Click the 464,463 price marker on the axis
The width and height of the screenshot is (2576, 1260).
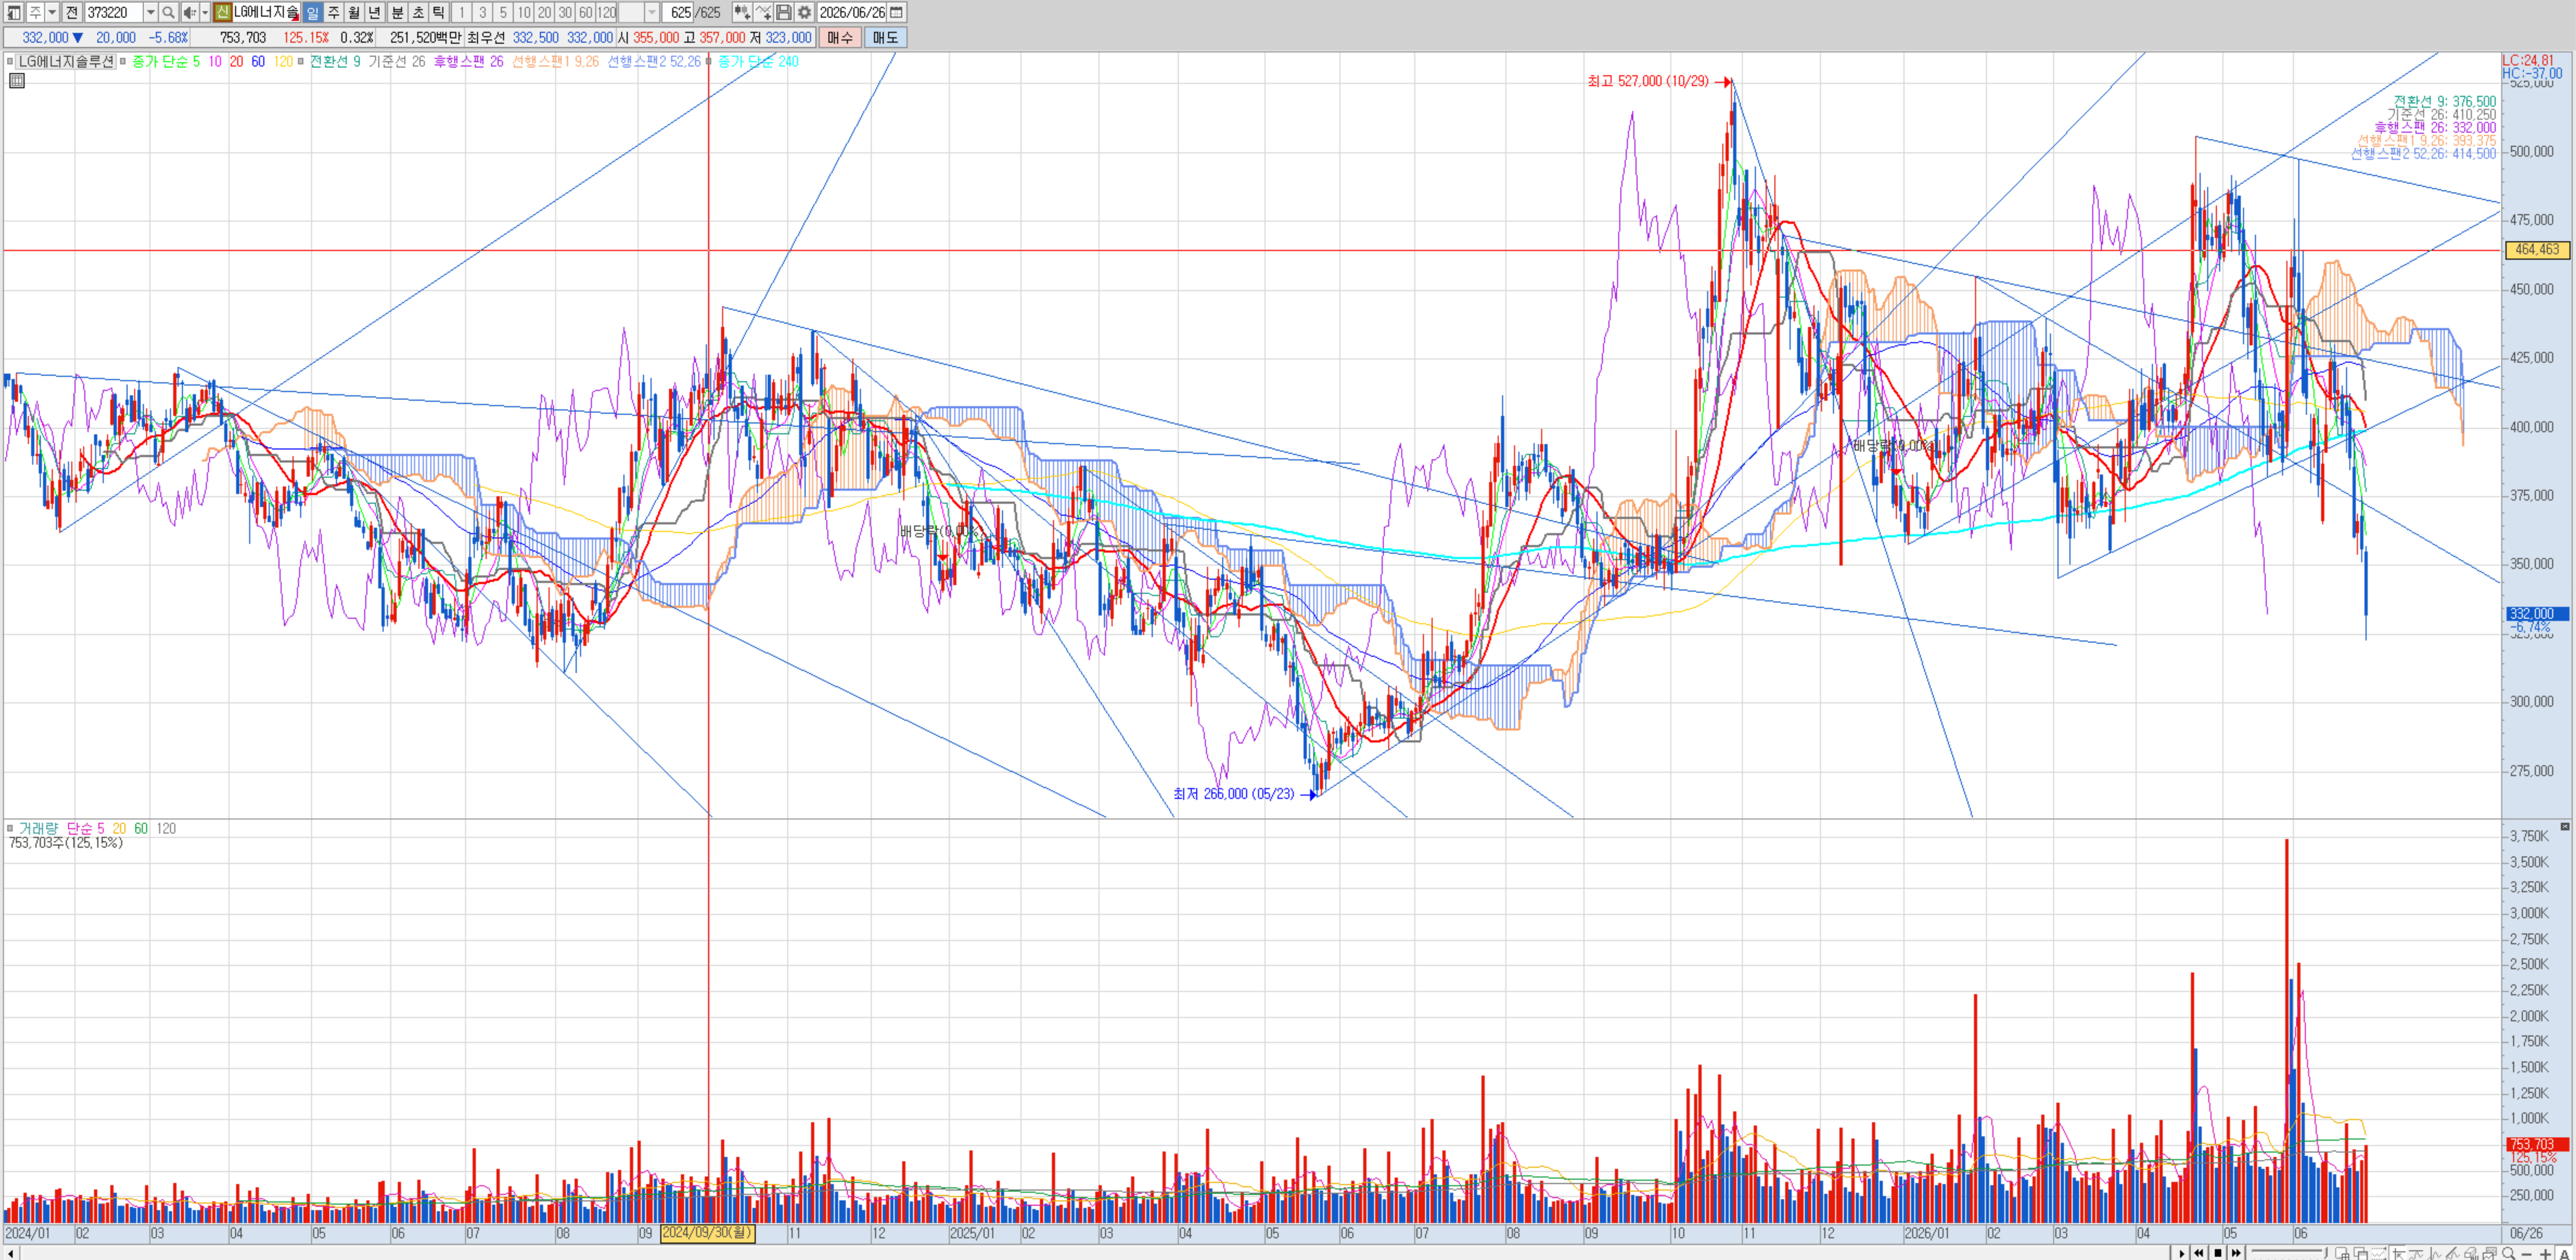point(2538,250)
